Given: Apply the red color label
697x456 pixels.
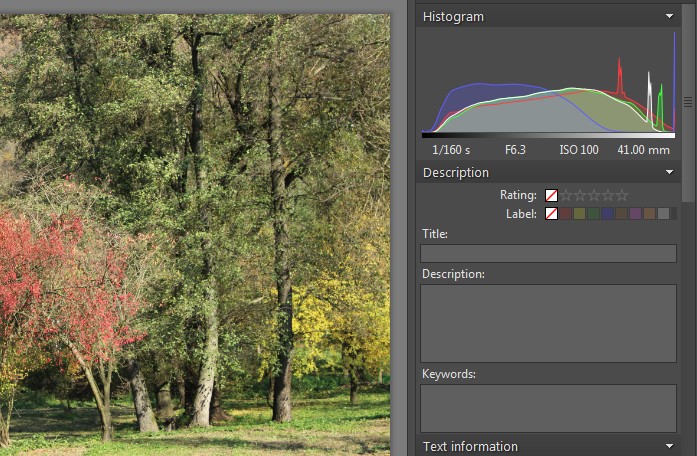Looking at the screenshot, I should 565,214.
